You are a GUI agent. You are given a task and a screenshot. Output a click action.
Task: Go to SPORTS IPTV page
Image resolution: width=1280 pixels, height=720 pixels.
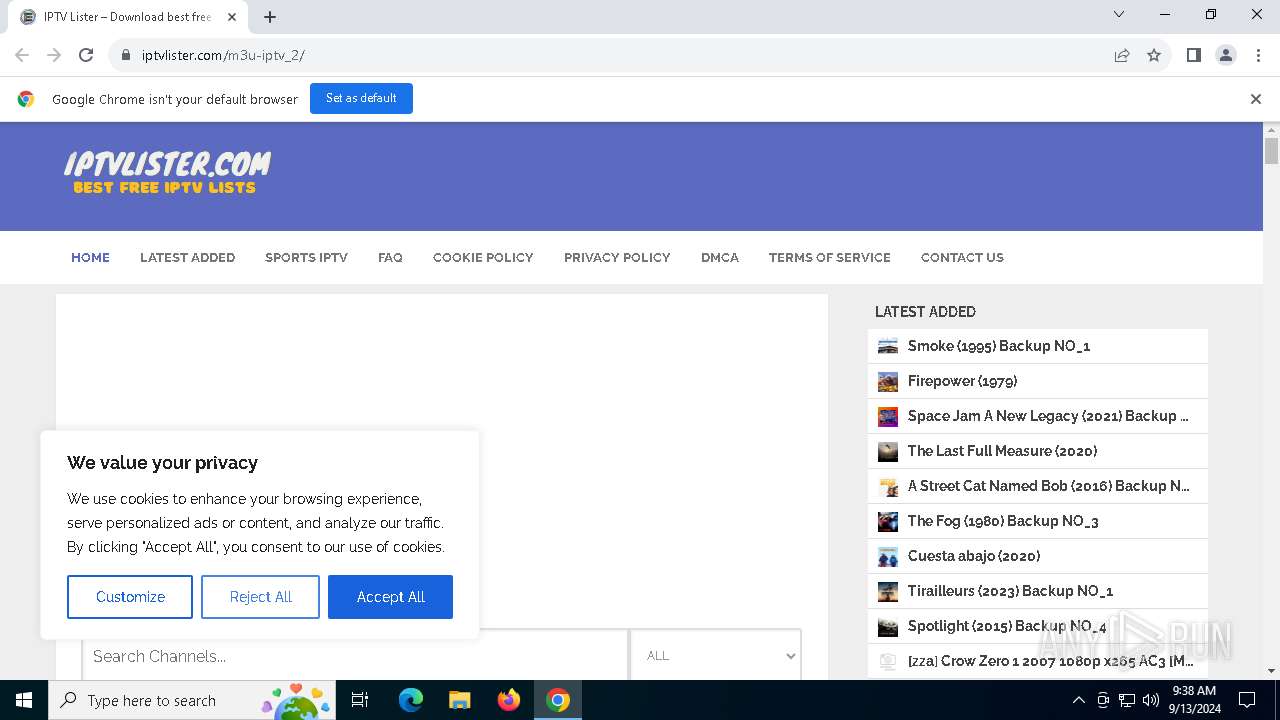click(x=306, y=257)
